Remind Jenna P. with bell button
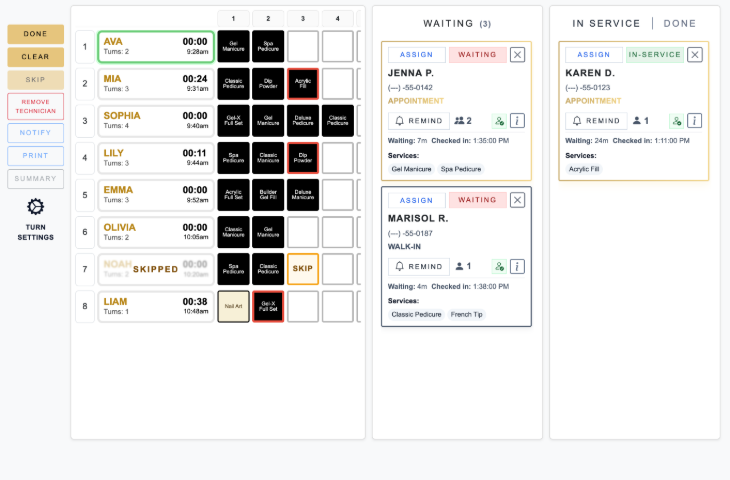Screen dimensions: 730x480 (x=419, y=121)
